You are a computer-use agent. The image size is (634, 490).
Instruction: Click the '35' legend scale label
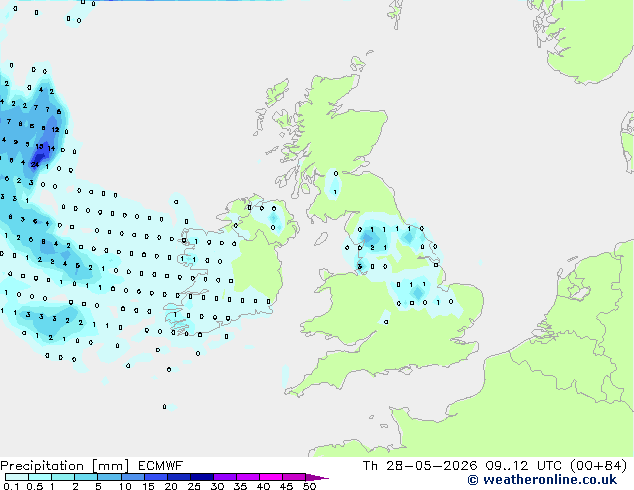pos(240,486)
